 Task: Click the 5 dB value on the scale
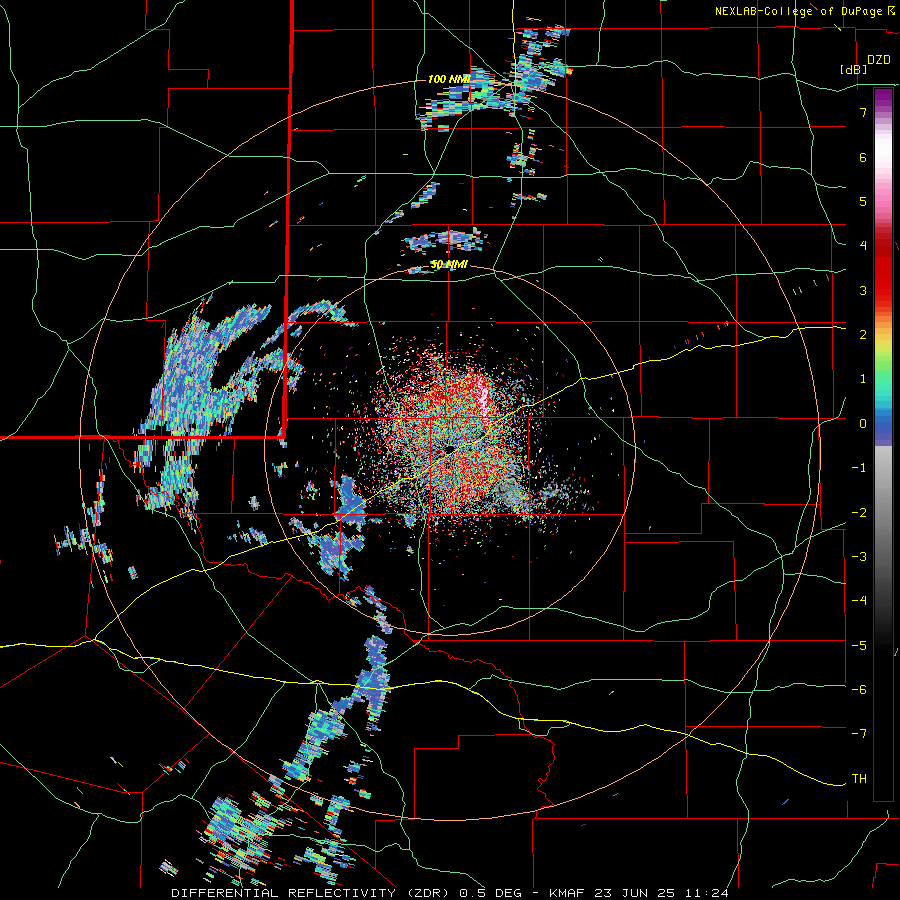coord(863,201)
